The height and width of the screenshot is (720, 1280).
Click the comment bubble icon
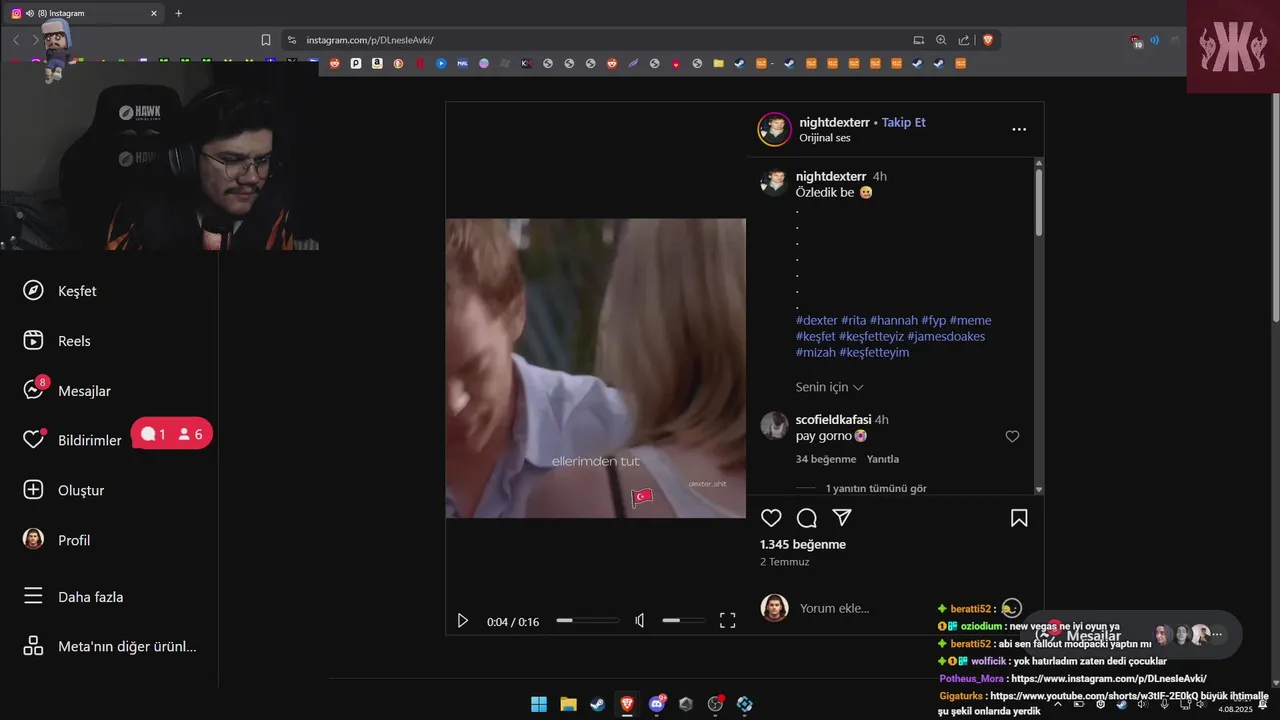[807, 518]
